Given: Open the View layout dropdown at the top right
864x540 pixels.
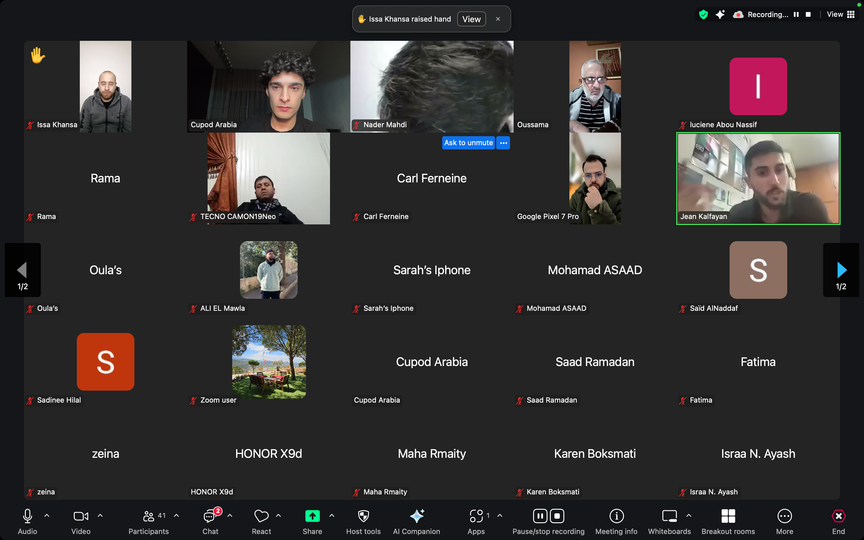Looking at the screenshot, I should tap(841, 15).
